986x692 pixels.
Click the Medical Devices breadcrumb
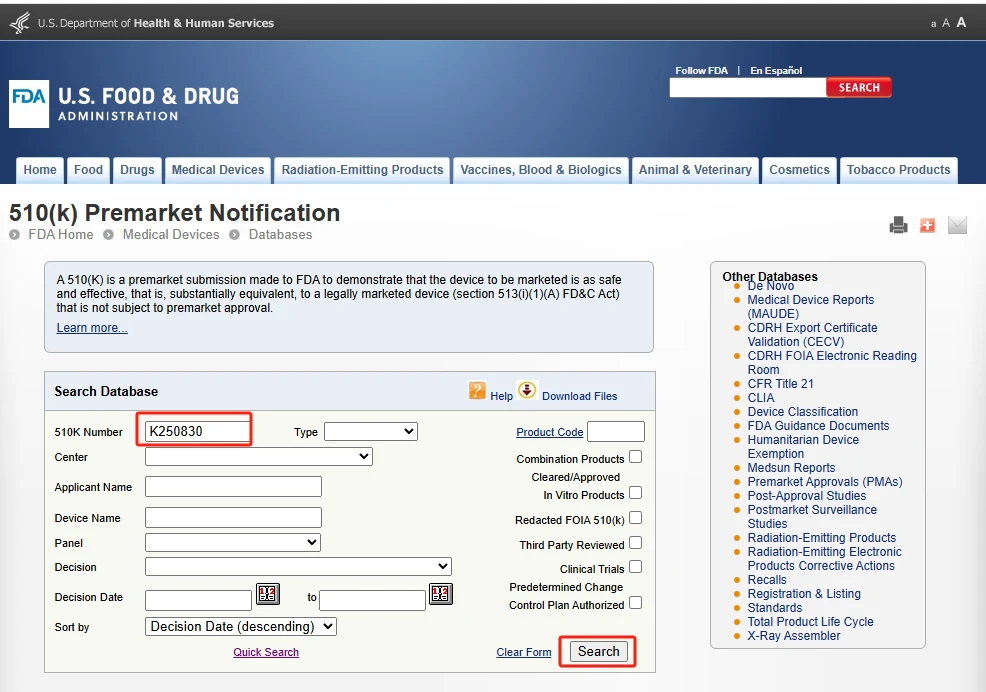click(171, 235)
